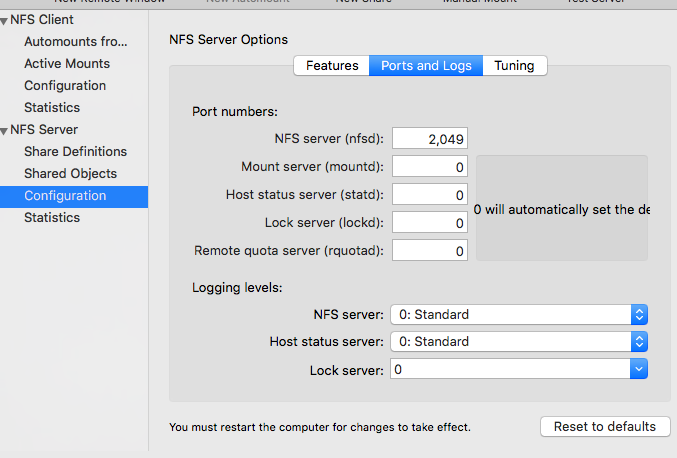Select the Ports and Logs tab
This screenshot has width=677, height=458.
coord(426,66)
